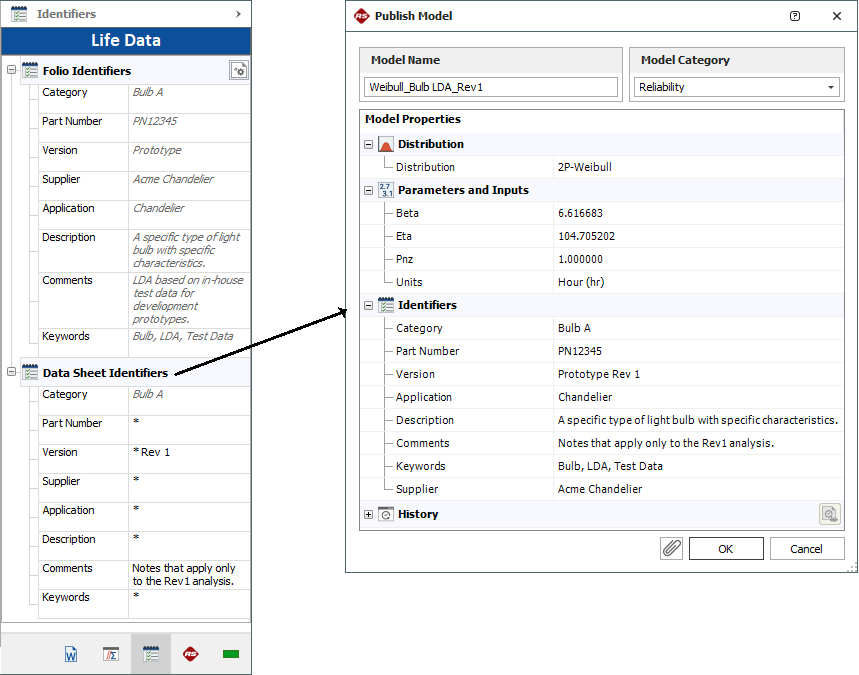Click the Cancel button
Screen dimensions: 859x675
point(806,548)
